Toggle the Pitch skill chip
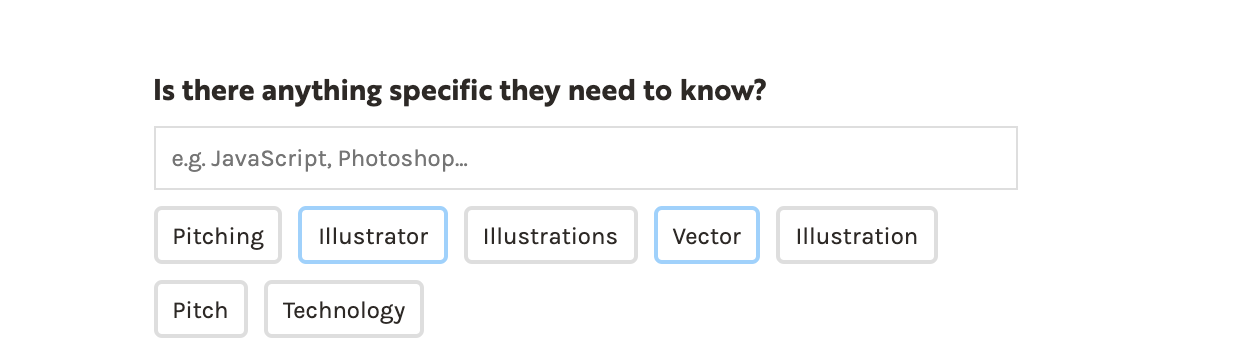This screenshot has height=360, width=1248. 201,310
